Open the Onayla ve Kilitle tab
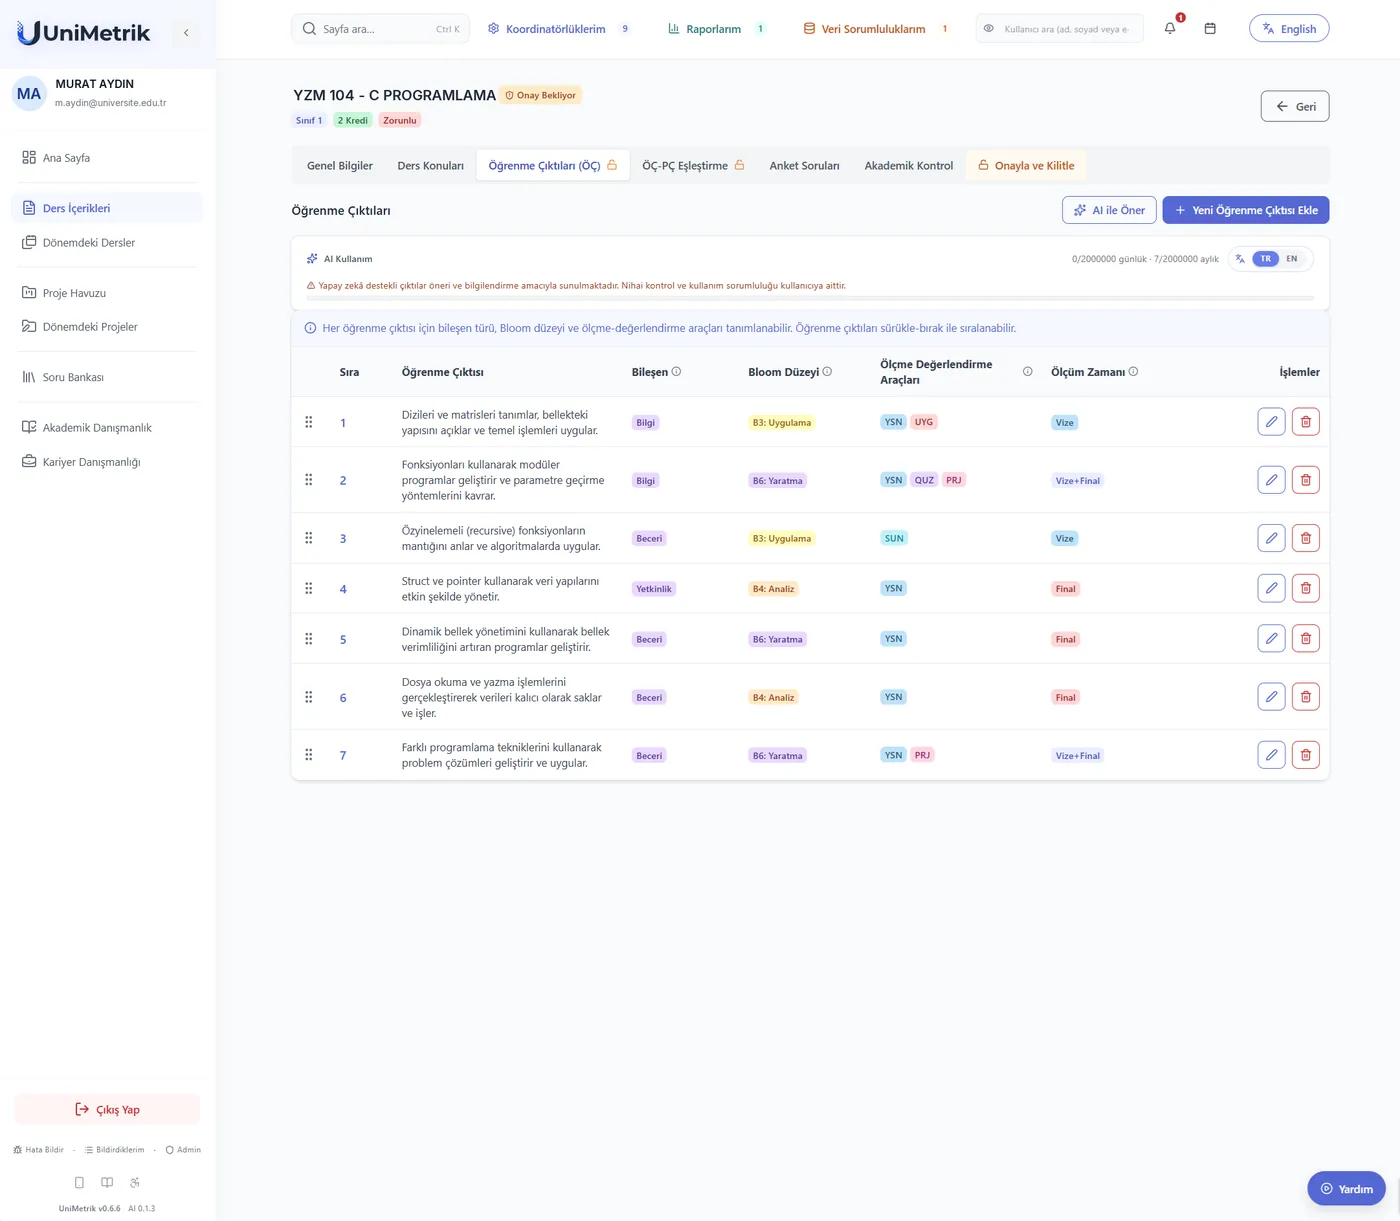 1026,166
